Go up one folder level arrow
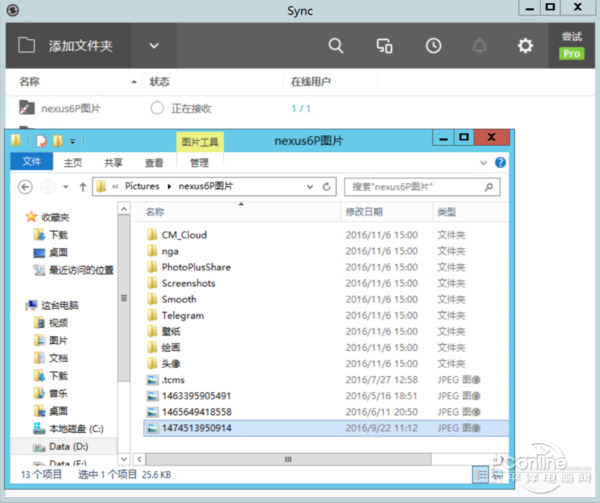600x503 pixels. click(82, 187)
